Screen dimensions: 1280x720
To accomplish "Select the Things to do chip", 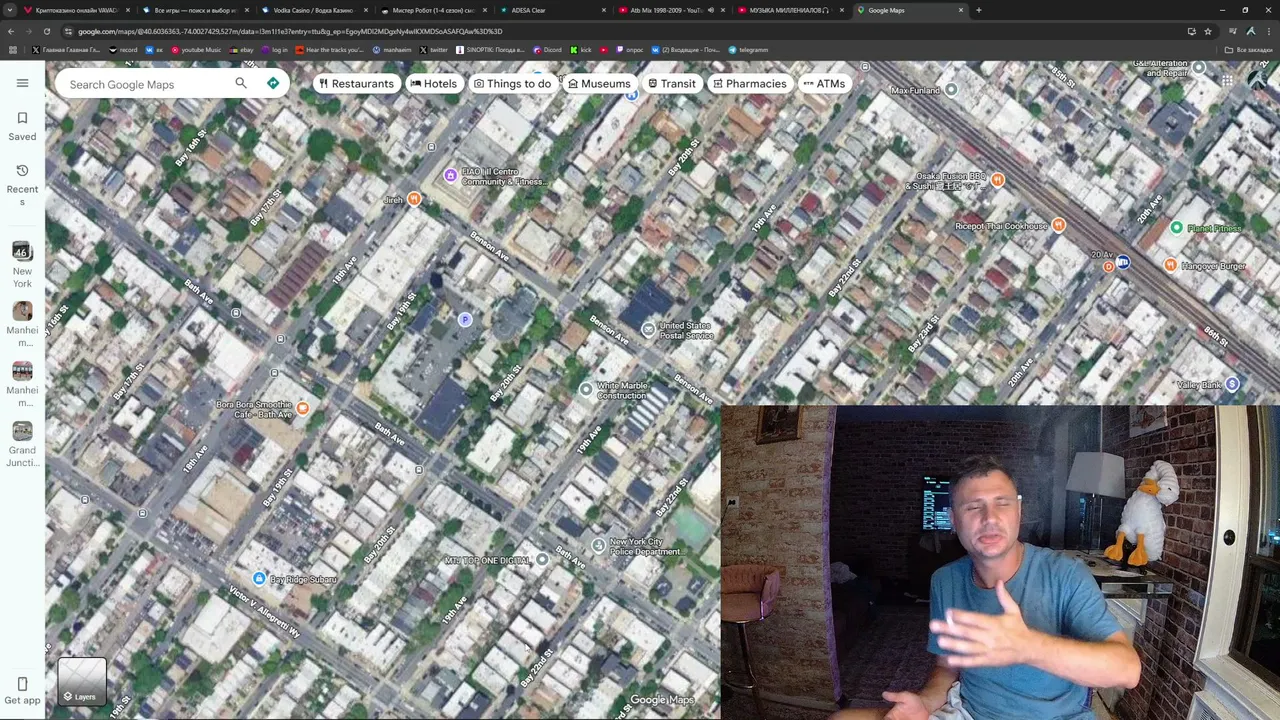I will click(512, 84).
